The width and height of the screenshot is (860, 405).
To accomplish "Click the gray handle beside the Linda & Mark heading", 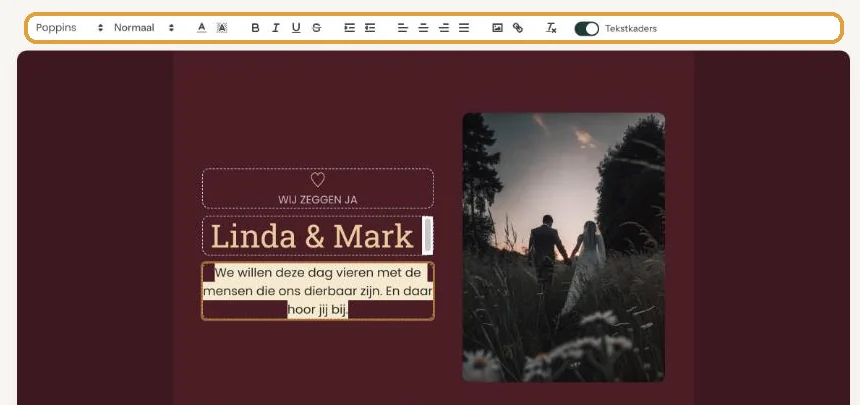I will [427, 235].
